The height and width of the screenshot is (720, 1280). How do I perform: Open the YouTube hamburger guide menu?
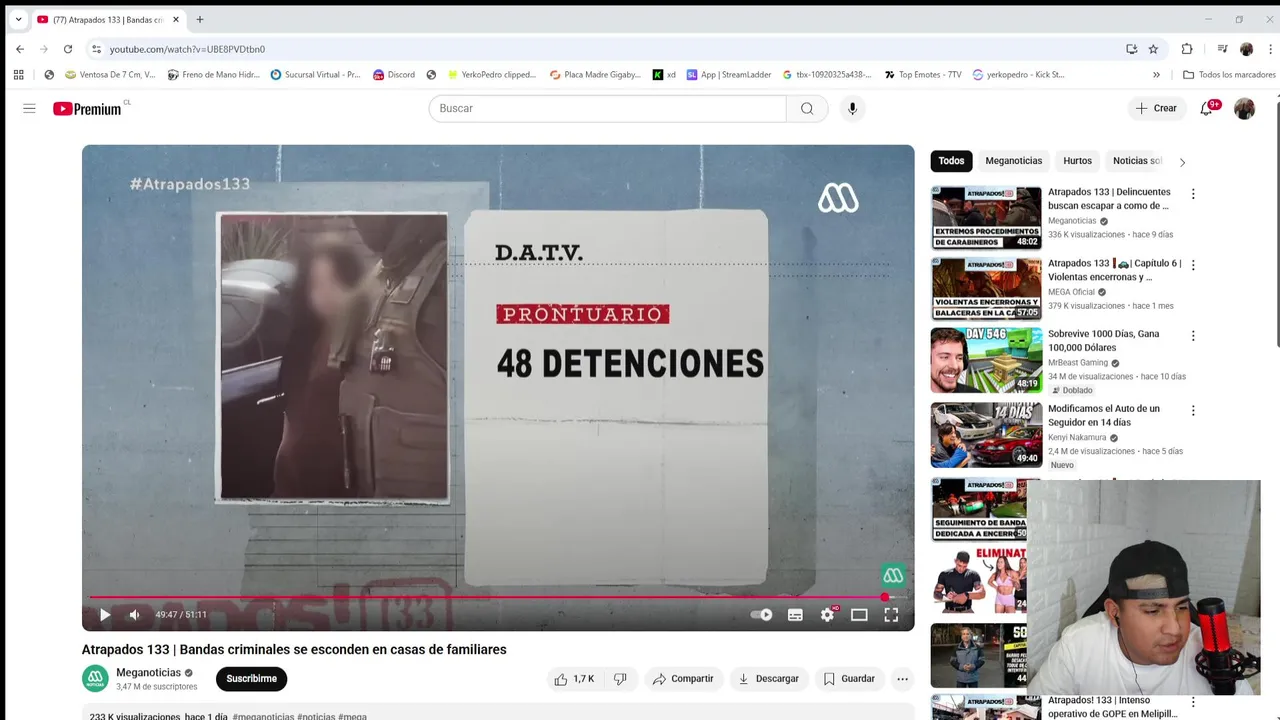pyautogui.click(x=29, y=108)
